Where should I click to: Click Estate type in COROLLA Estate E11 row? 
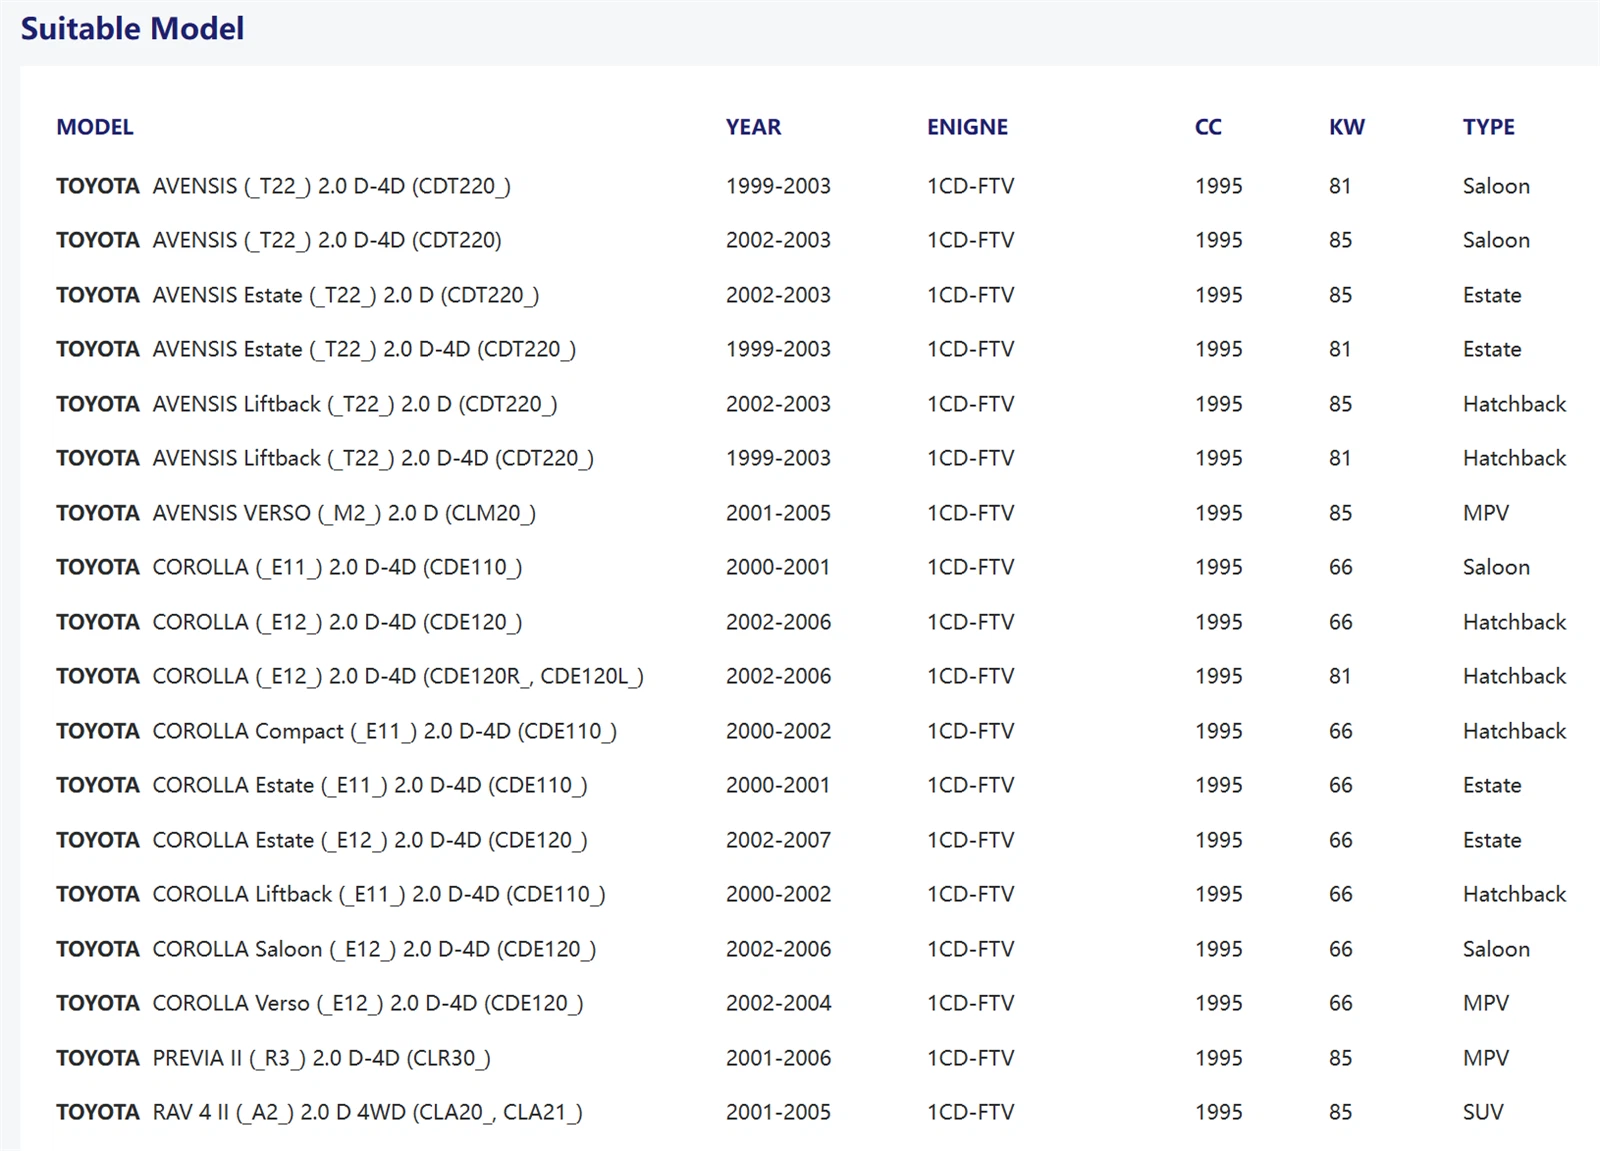tap(1492, 785)
